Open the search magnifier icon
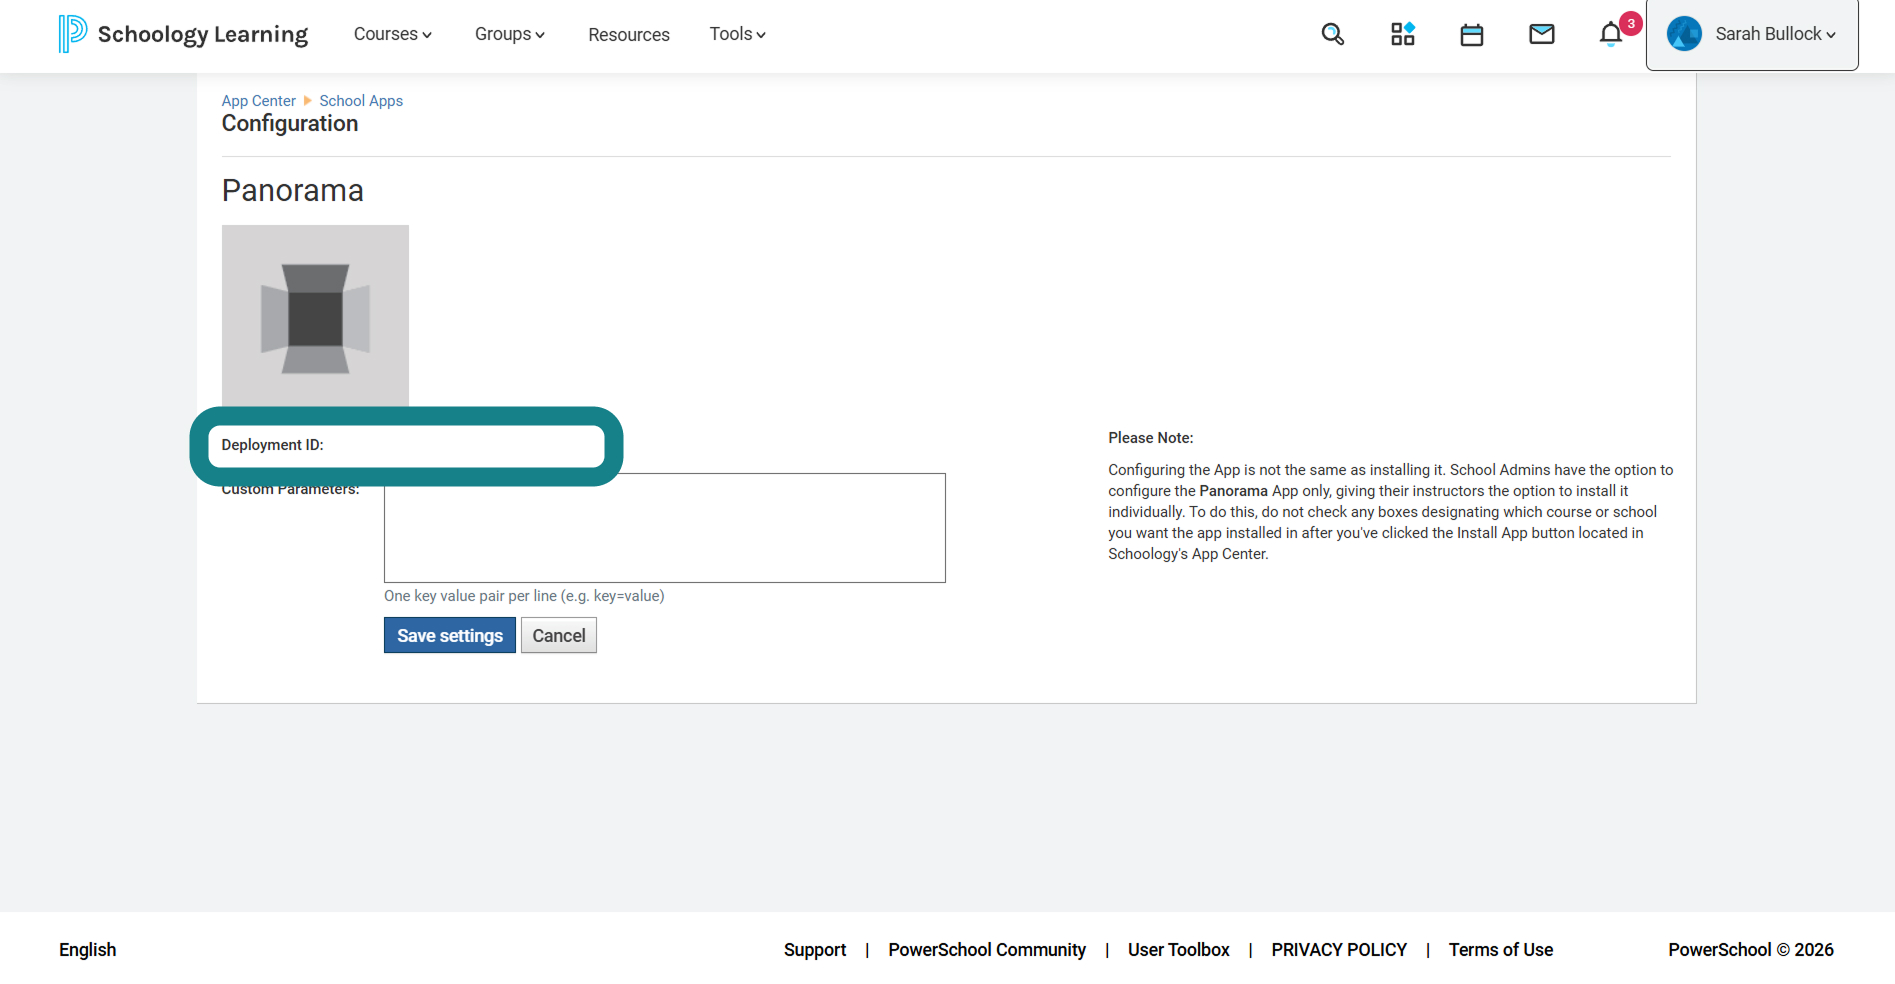Image resolution: width=1895 pixels, height=984 pixels. click(1332, 34)
